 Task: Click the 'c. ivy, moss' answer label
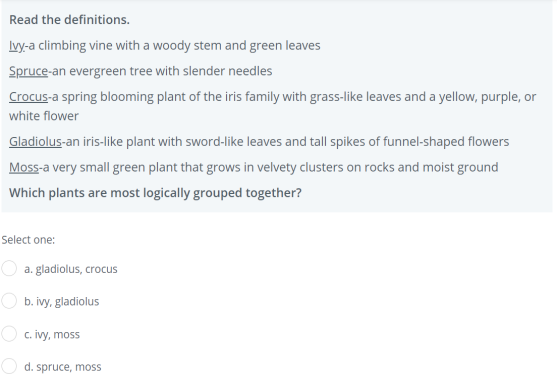(x=52, y=334)
